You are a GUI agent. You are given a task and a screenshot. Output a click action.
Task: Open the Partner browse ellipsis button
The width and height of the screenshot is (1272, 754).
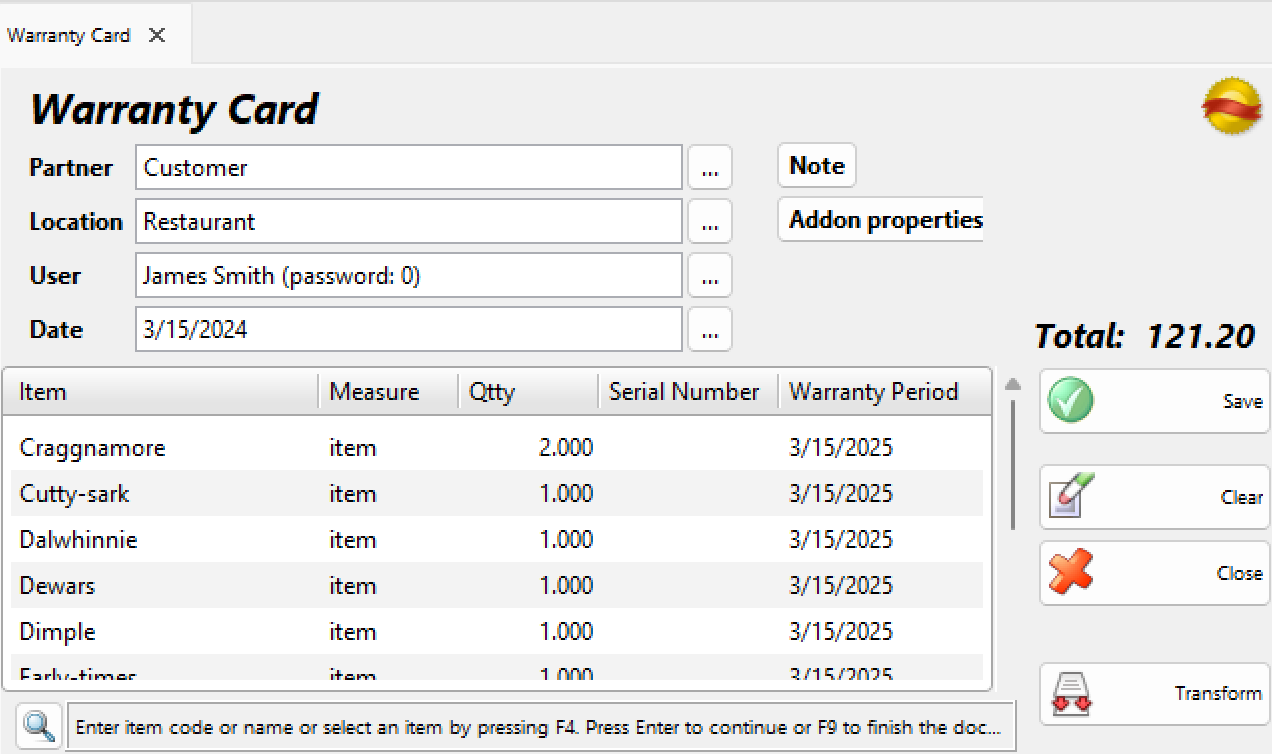tap(710, 168)
